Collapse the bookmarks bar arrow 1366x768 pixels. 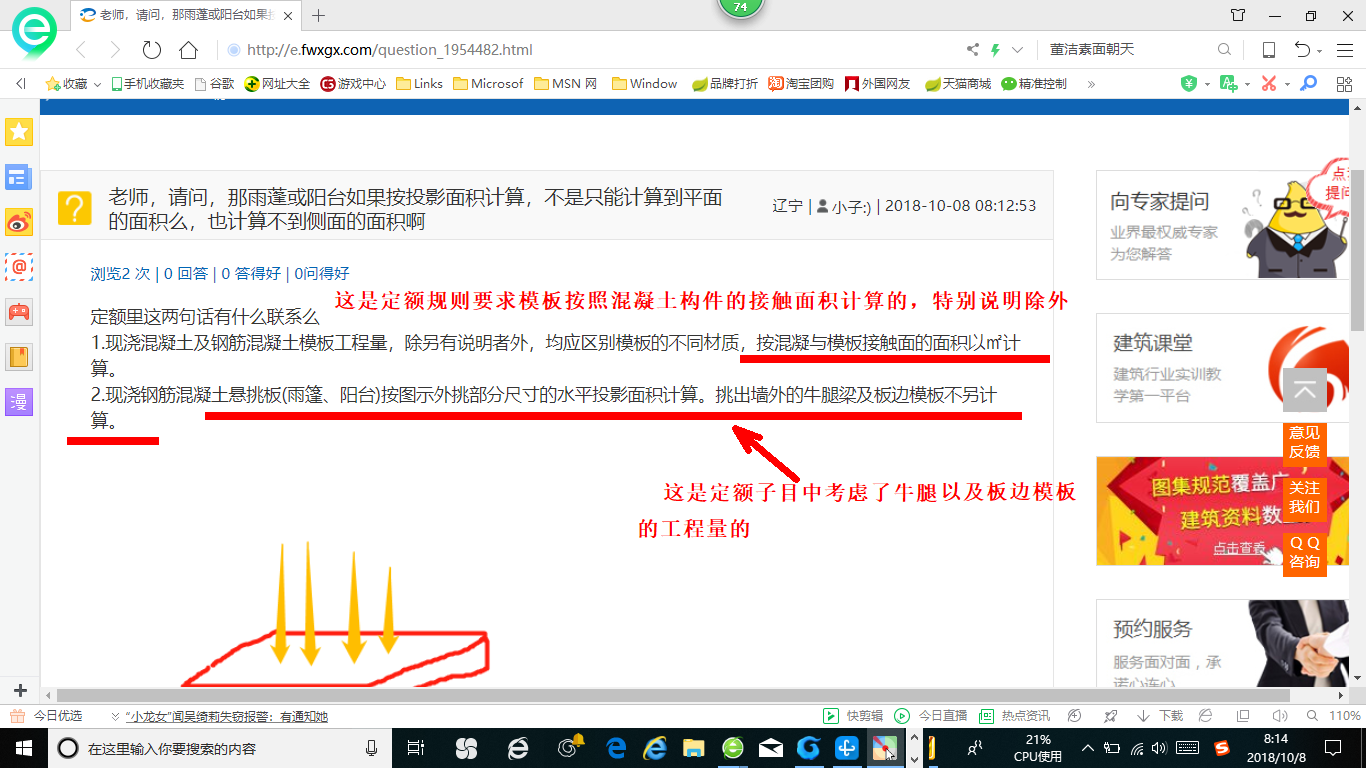coord(20,84)
